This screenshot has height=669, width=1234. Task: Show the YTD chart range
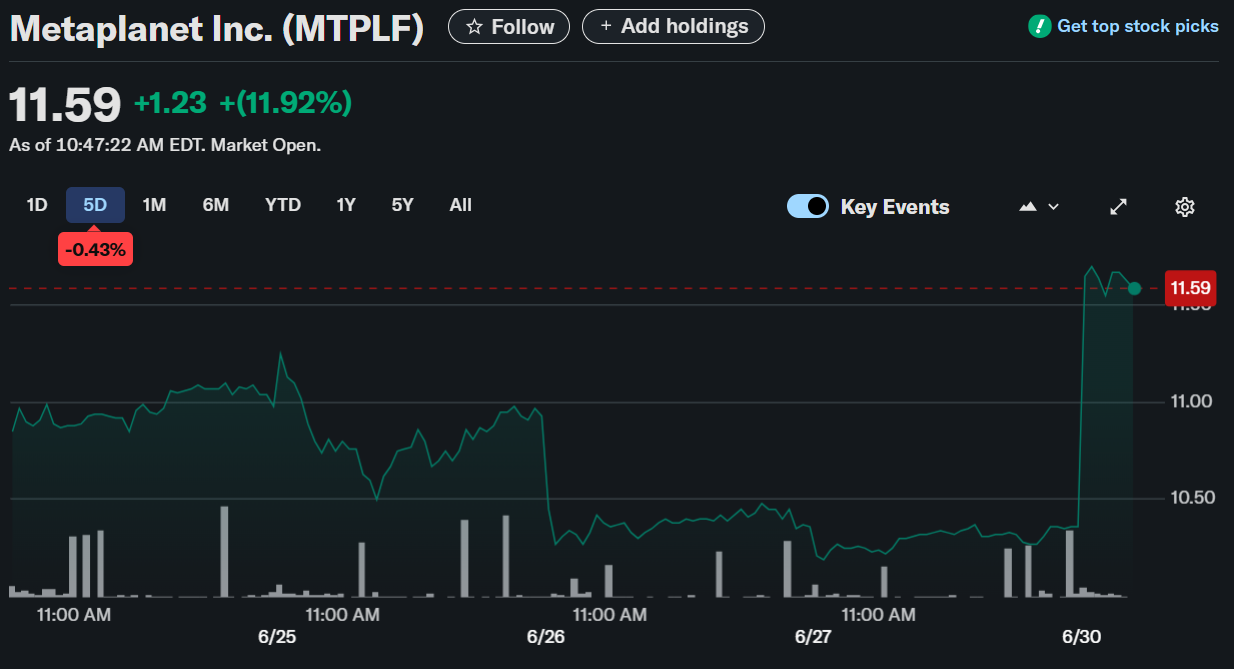click(283, 205)
